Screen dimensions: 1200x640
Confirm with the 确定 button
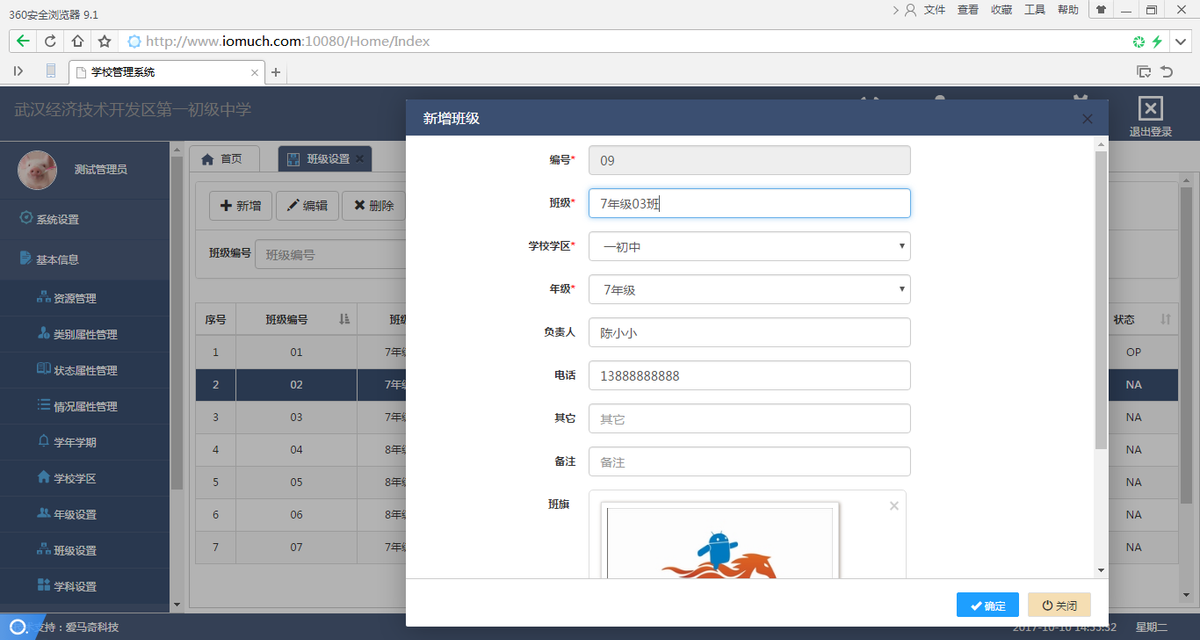[987, 605]
